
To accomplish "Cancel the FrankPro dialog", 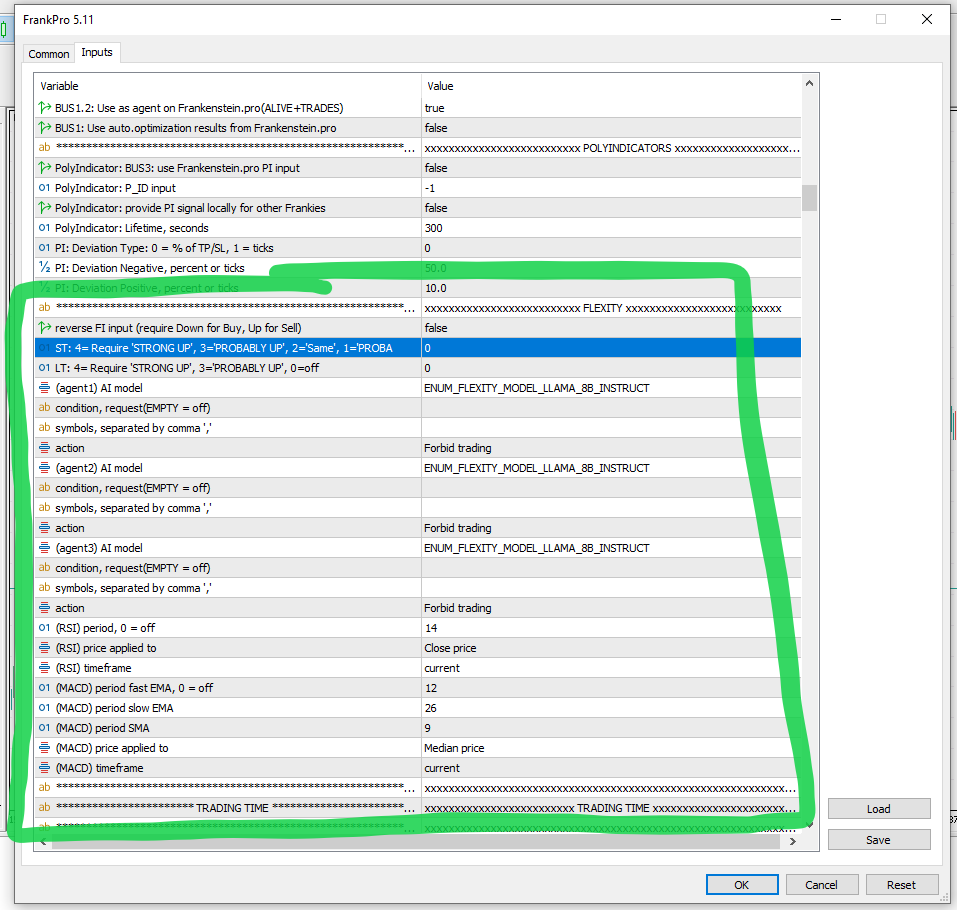I will click(x=822, y=885).
